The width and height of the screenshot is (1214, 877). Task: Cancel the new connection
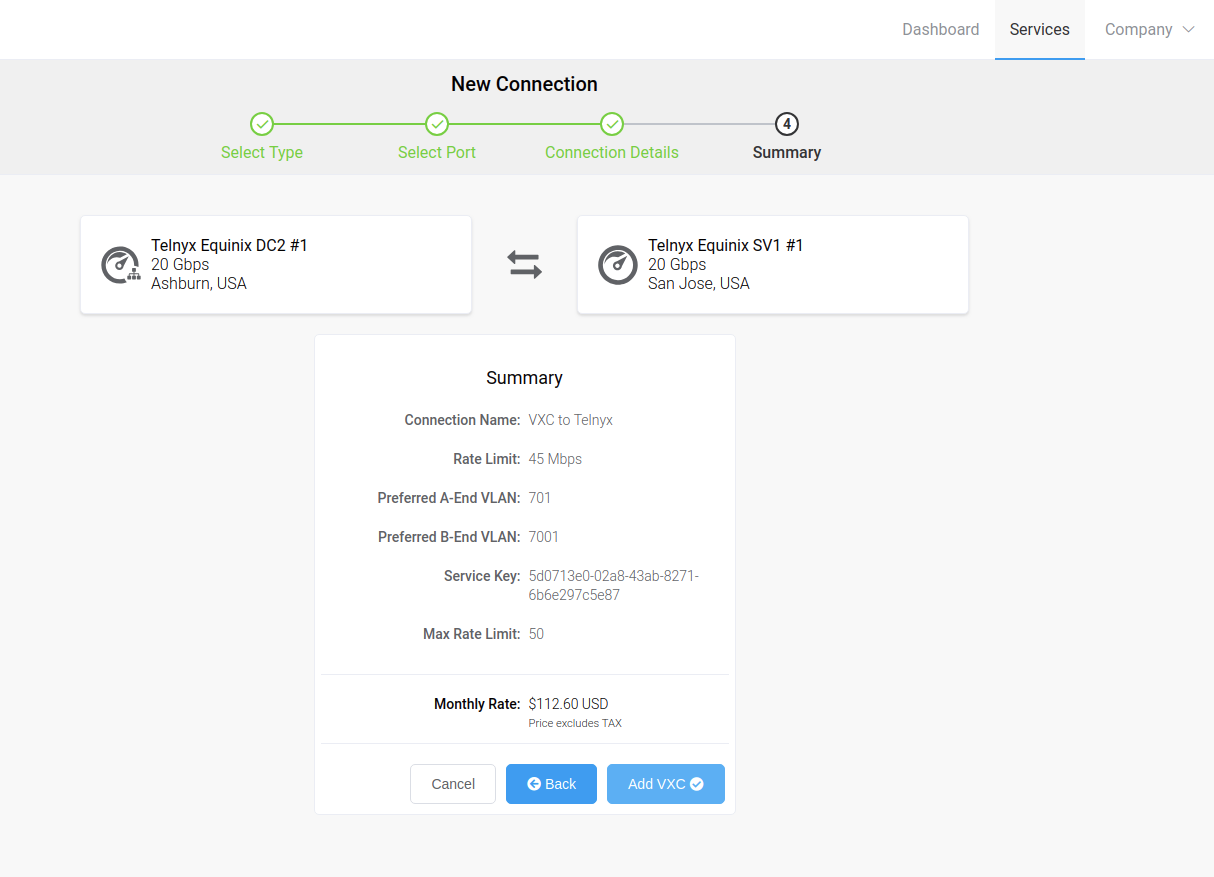(x=453, y=784)
